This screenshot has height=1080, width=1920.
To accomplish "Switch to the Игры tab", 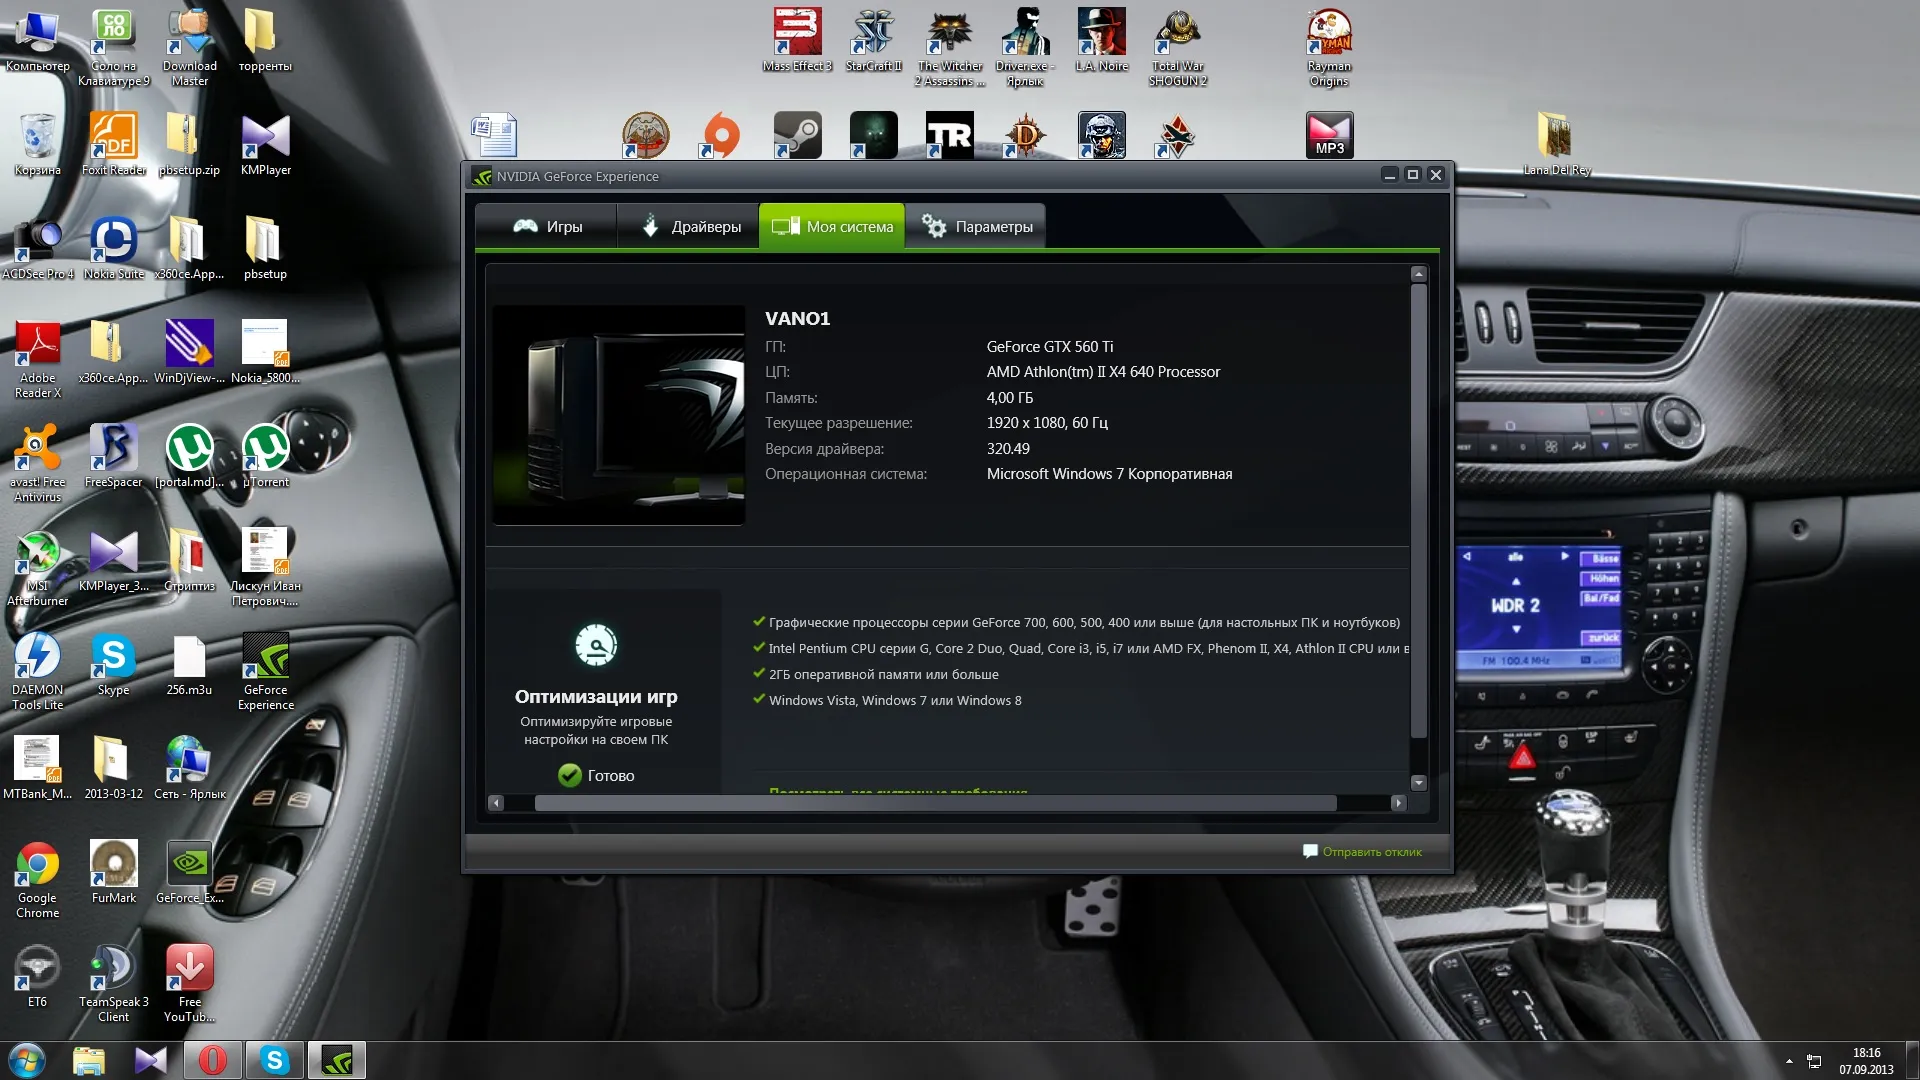I will pyautogui.click(x=547, y=227).
